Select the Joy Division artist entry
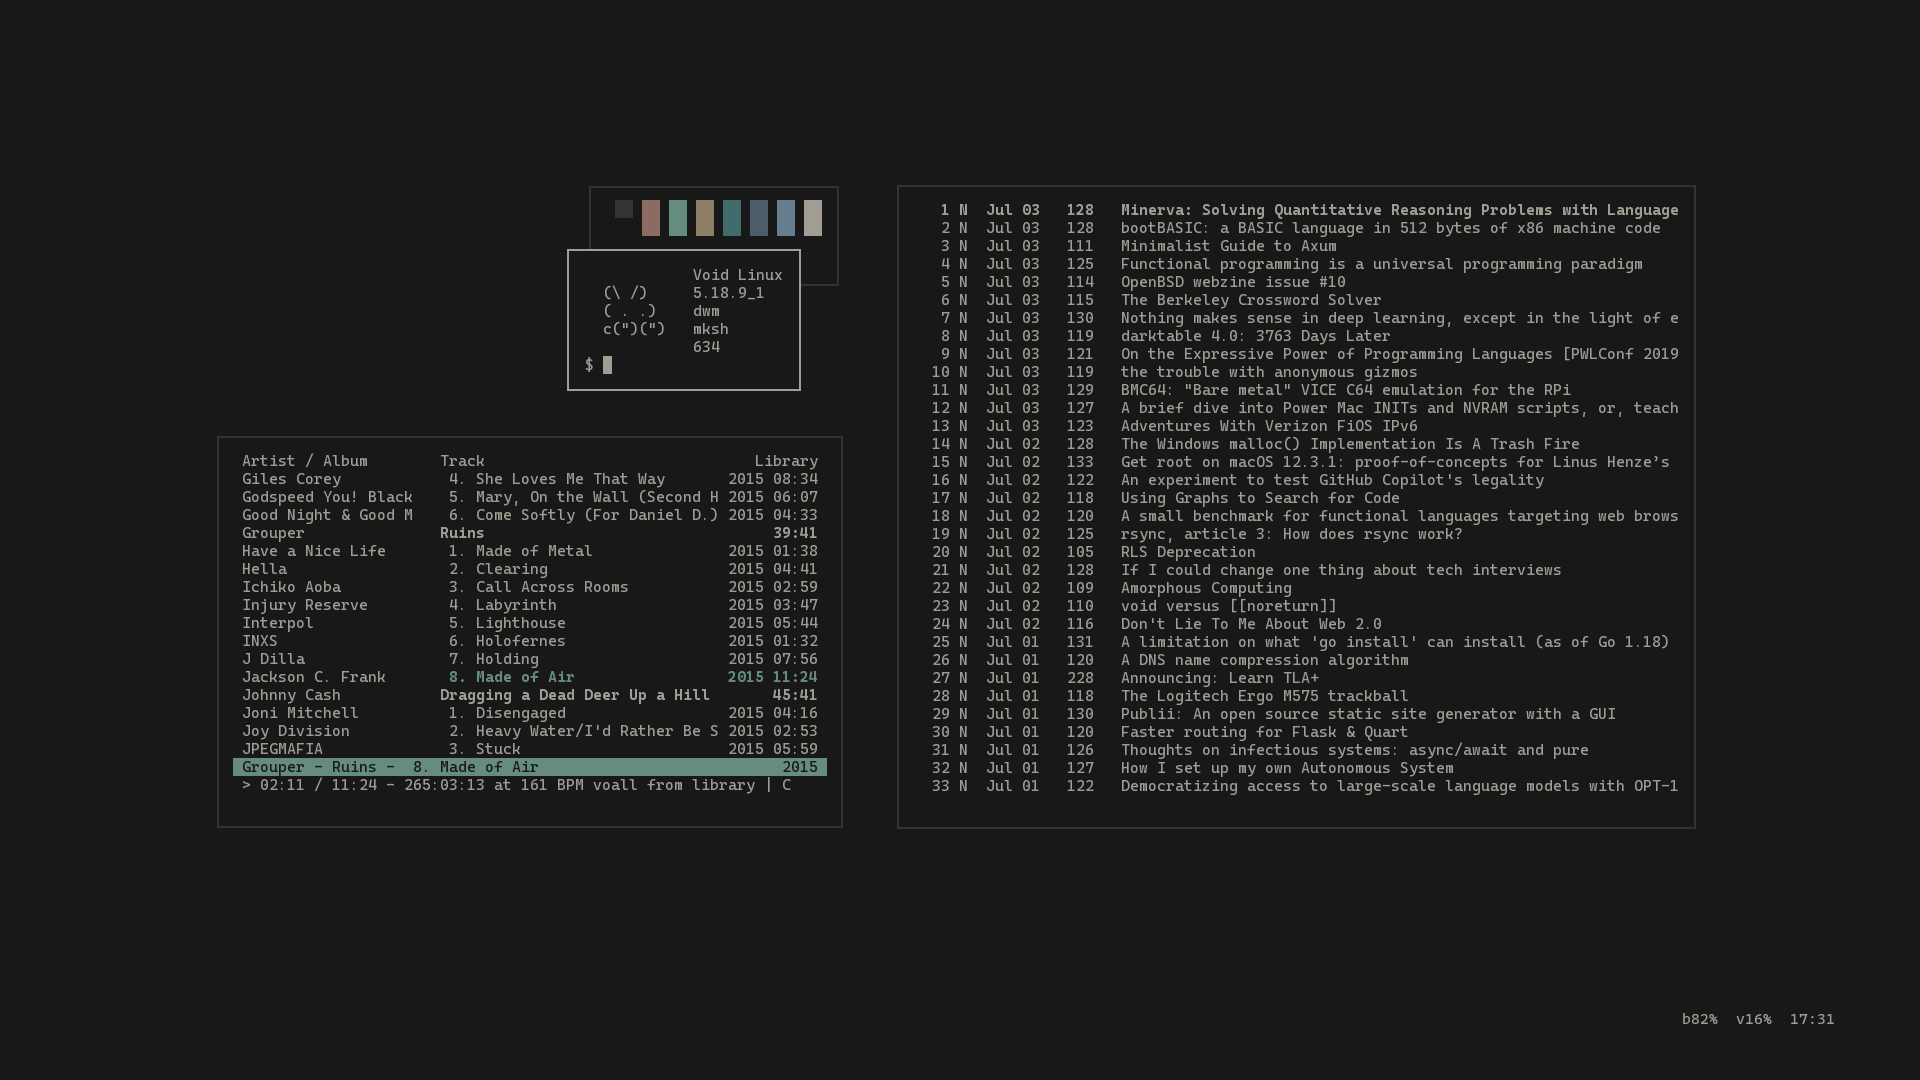The width and height of the screenshot is (1920, 1080). click(296, 731)
